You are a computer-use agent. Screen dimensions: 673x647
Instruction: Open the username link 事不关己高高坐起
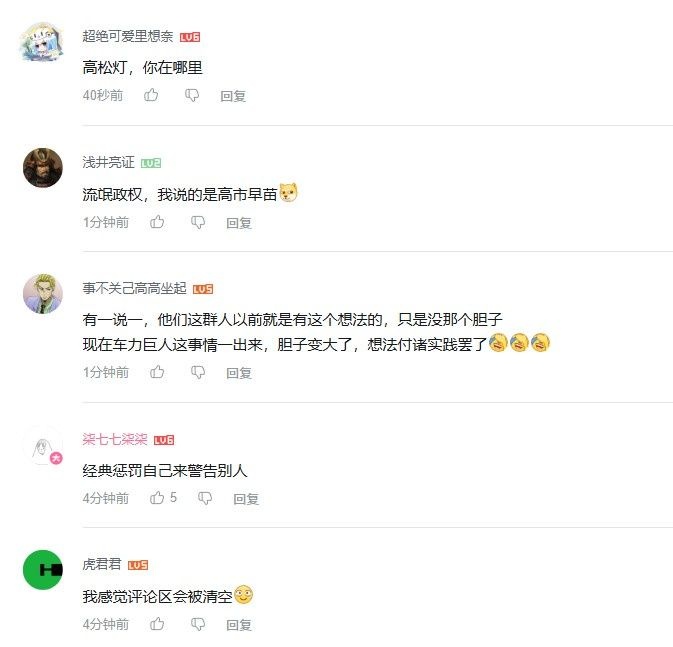134,288
